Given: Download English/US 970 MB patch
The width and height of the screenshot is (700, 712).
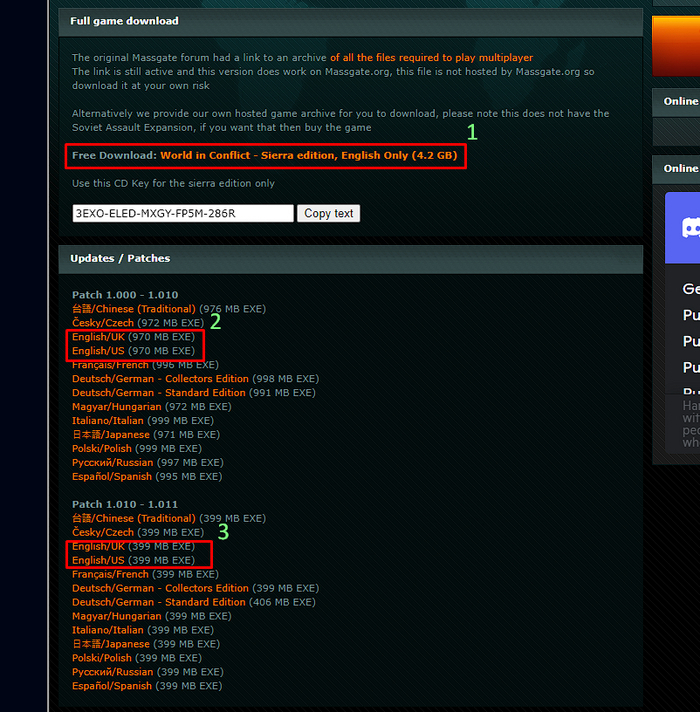Looking at the screenshot, I should 99,351.
